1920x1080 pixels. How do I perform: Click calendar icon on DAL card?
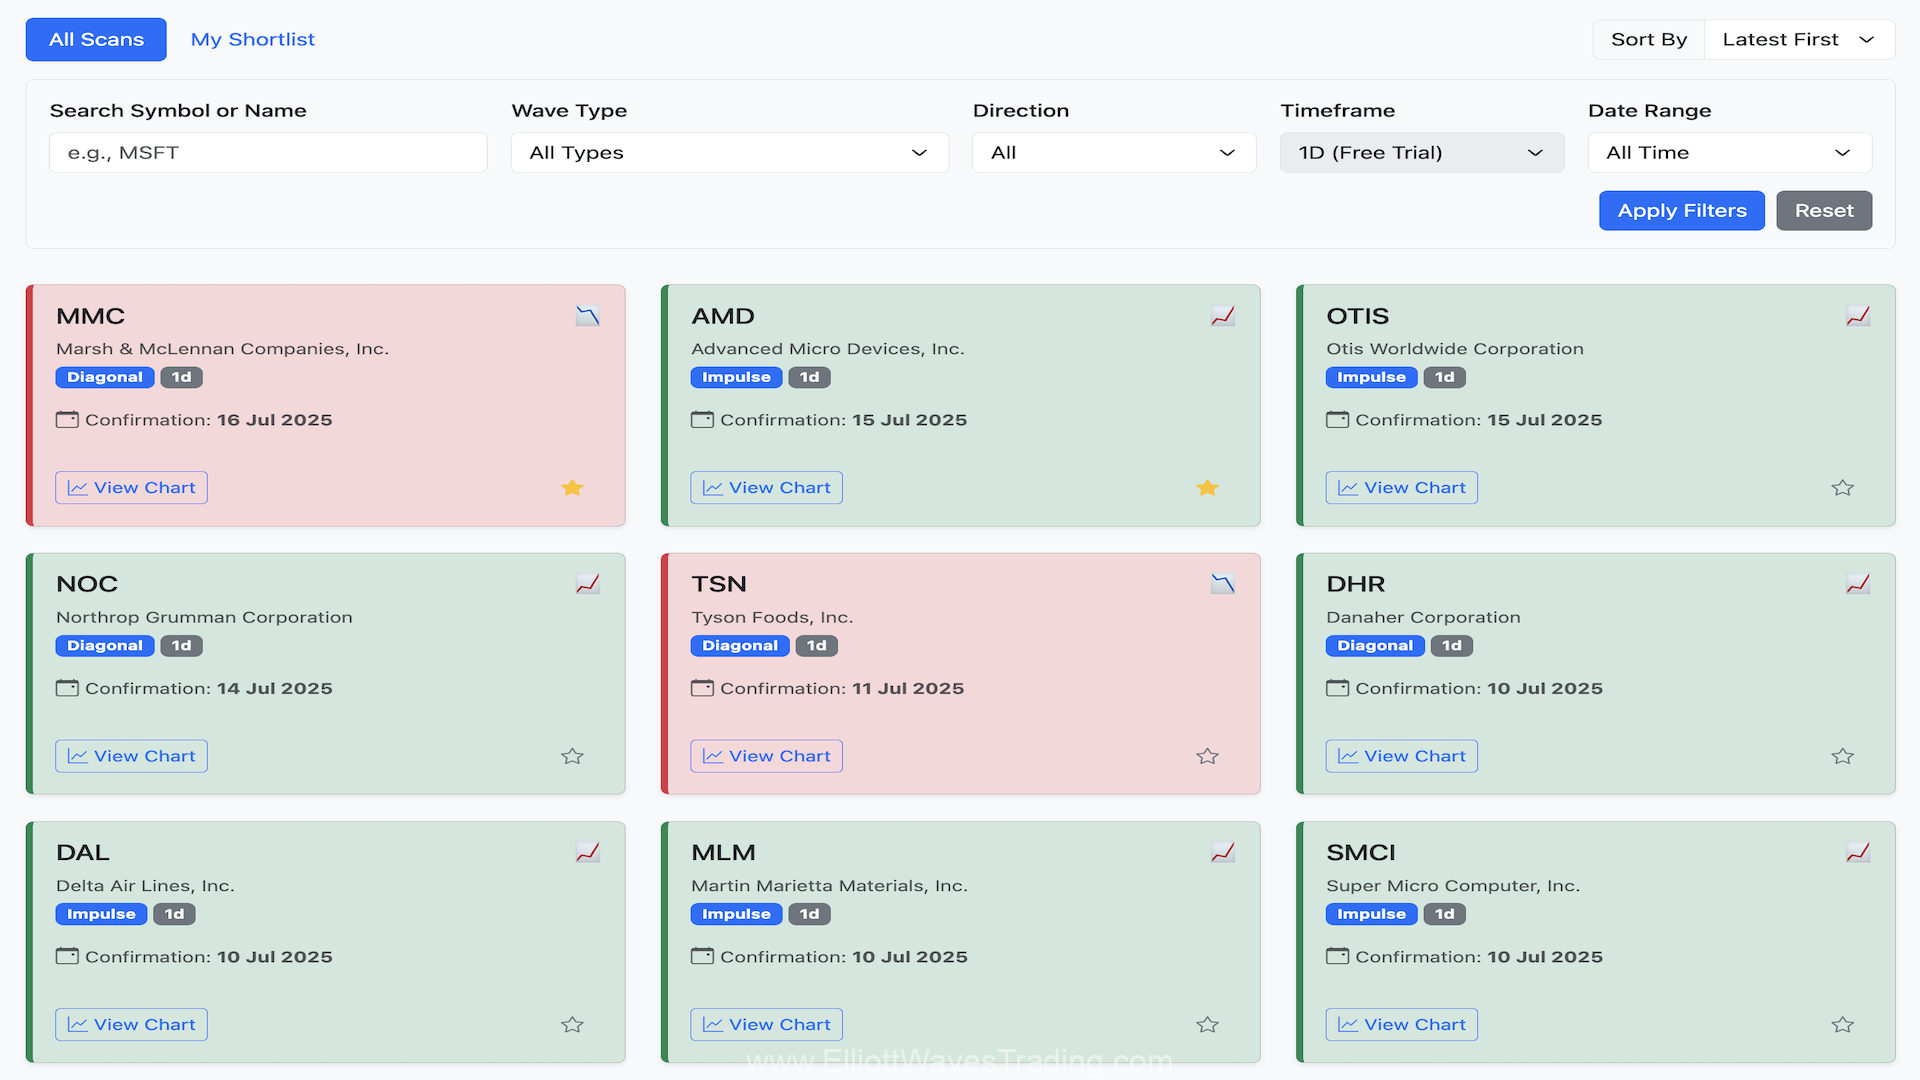pos(67,956)
